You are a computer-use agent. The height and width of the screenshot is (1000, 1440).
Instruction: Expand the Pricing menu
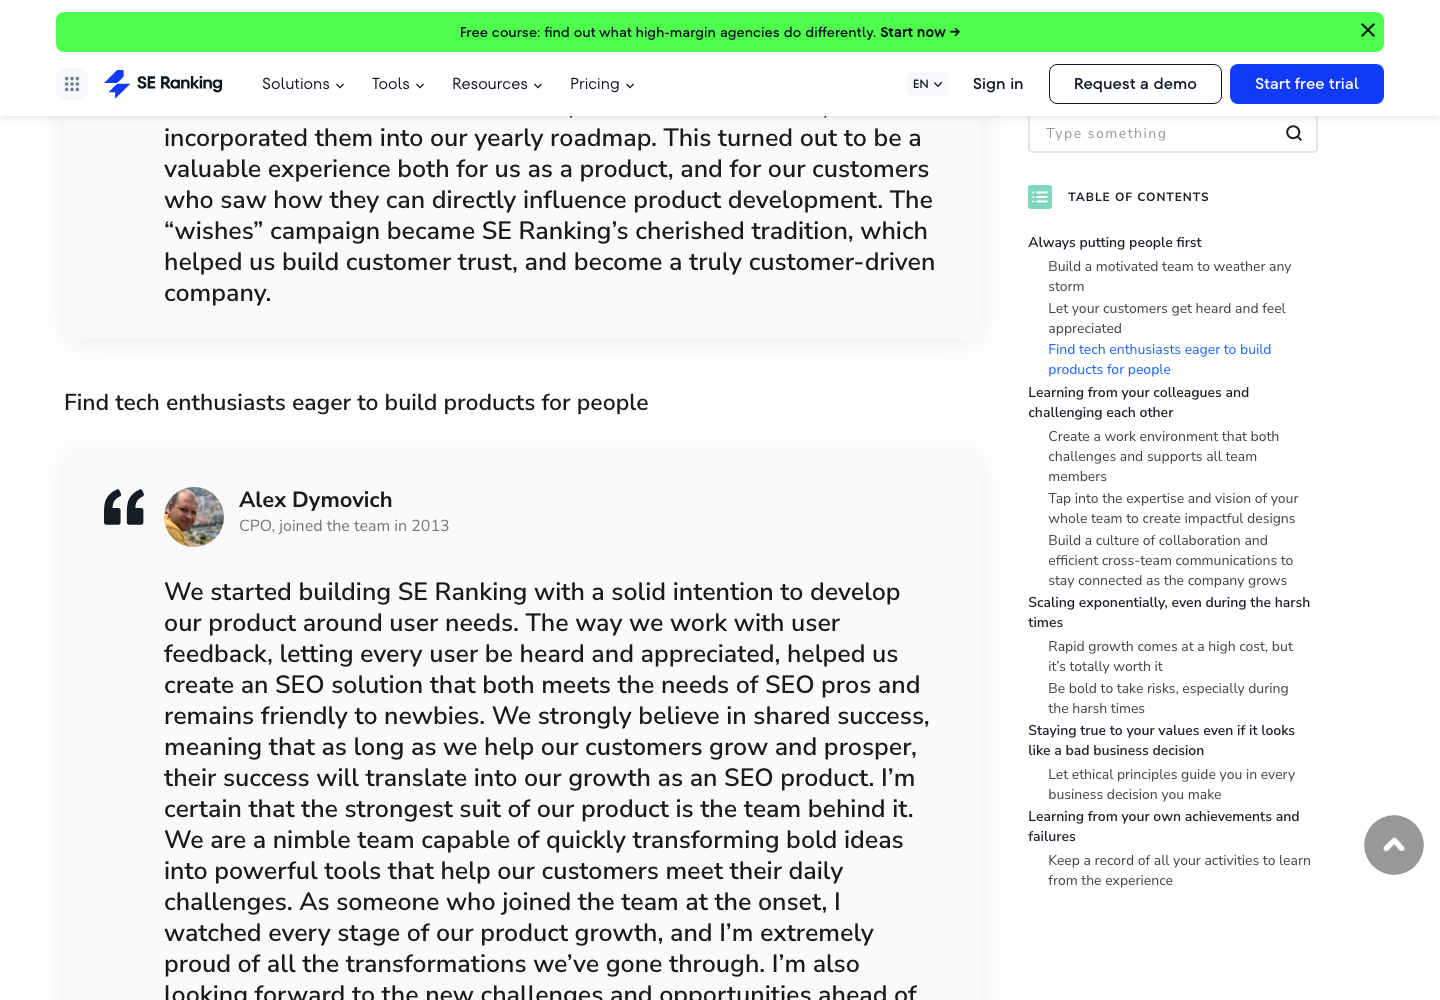point(602,84)
